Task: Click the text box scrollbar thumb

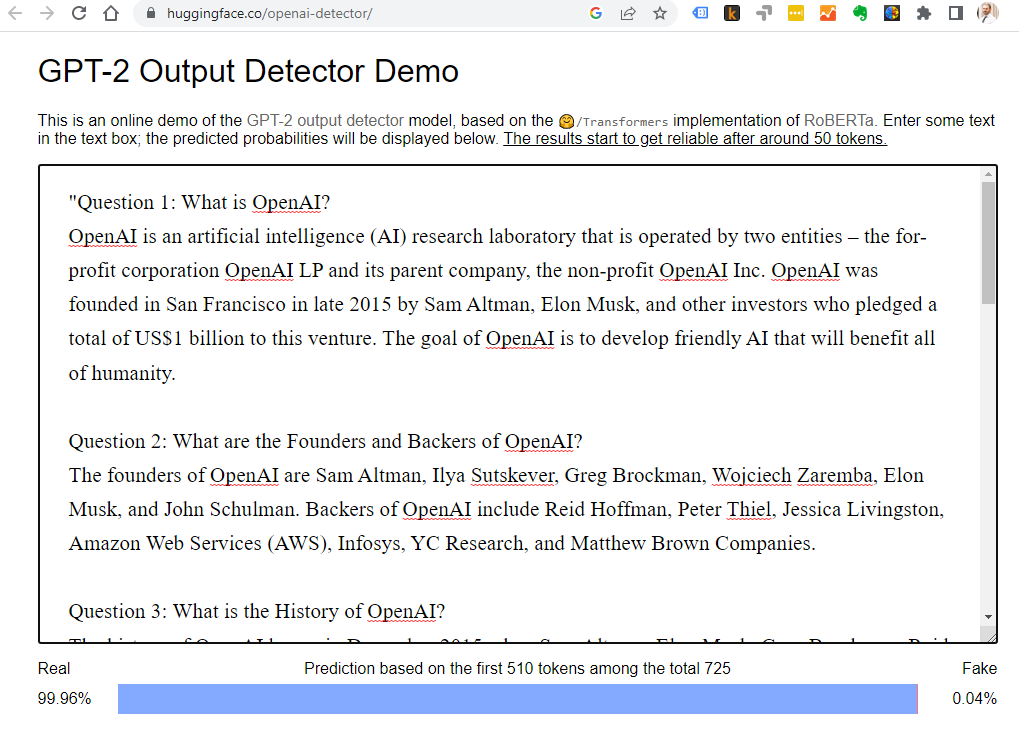Action: [x=988, y=242]
